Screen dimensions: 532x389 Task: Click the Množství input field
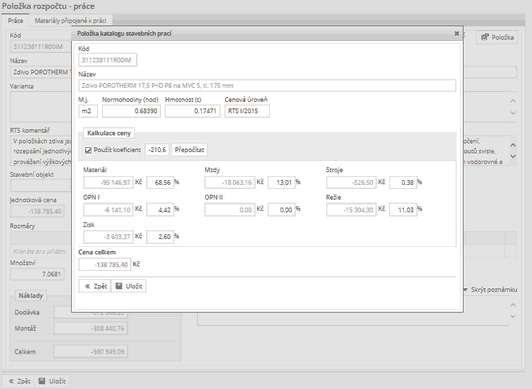[37, 274]
